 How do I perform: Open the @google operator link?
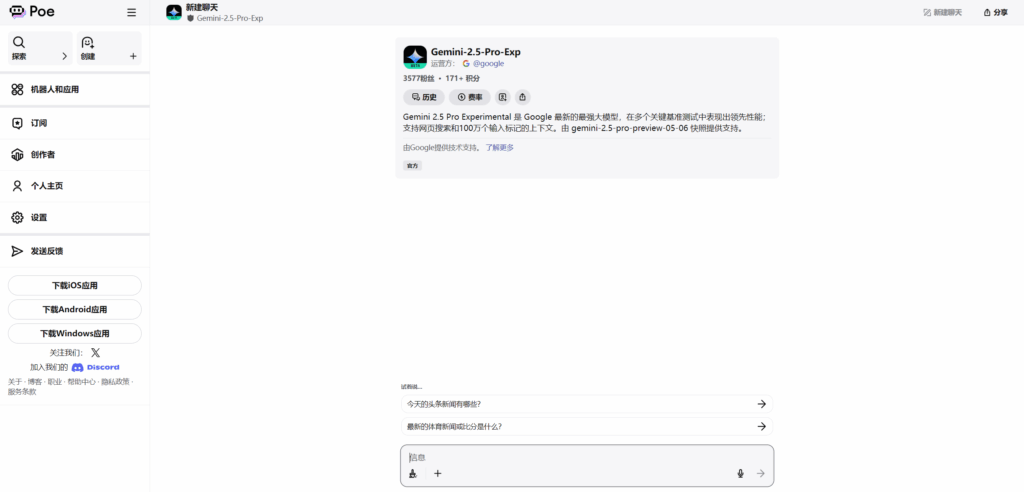click(x=483, y=63)
